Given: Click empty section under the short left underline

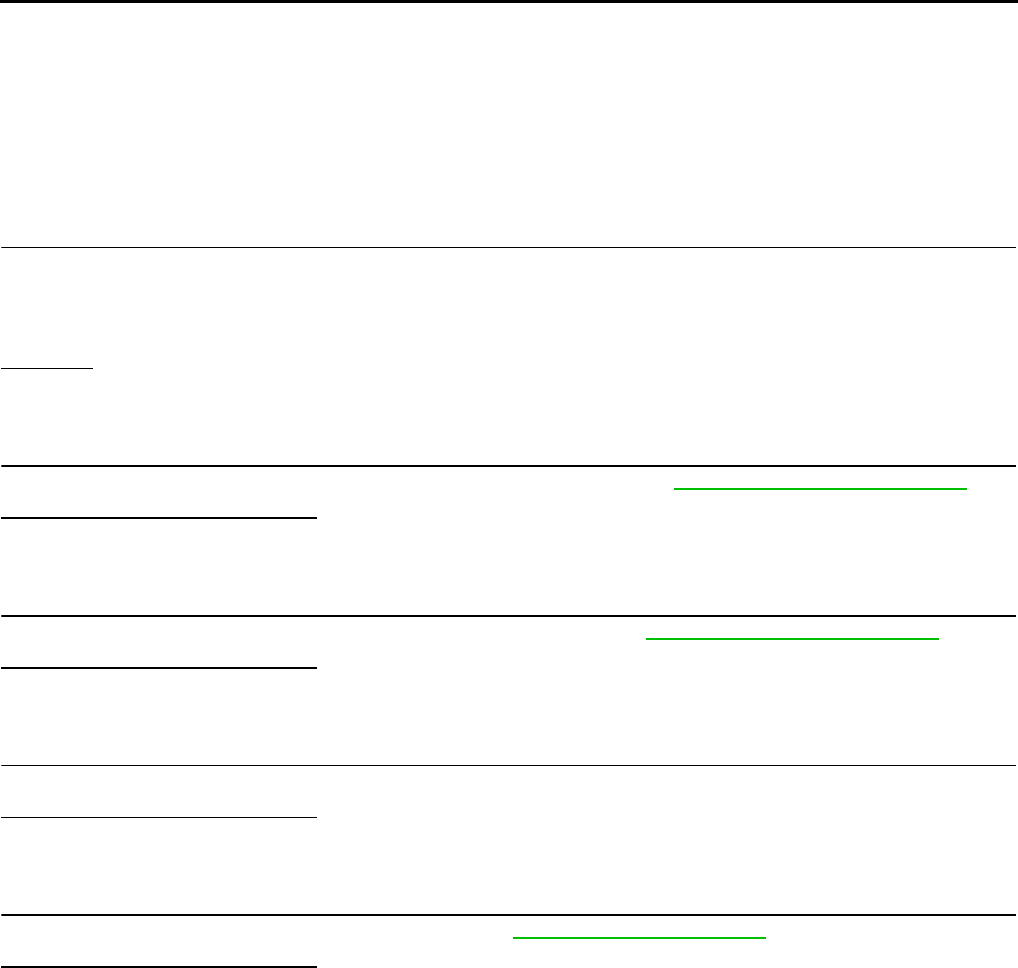Looking at the screenshot, I should click(508, 417).
